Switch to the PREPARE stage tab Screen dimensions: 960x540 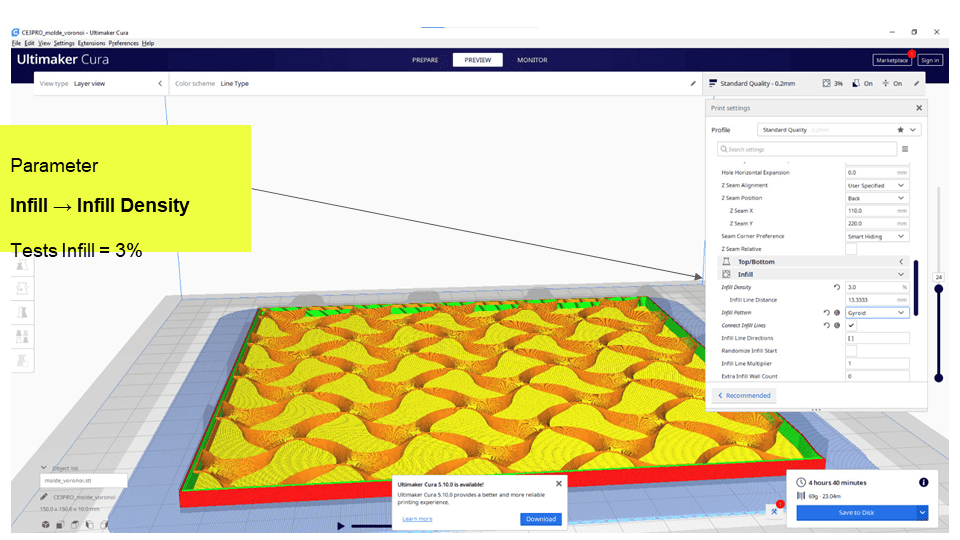pos(426,60)
